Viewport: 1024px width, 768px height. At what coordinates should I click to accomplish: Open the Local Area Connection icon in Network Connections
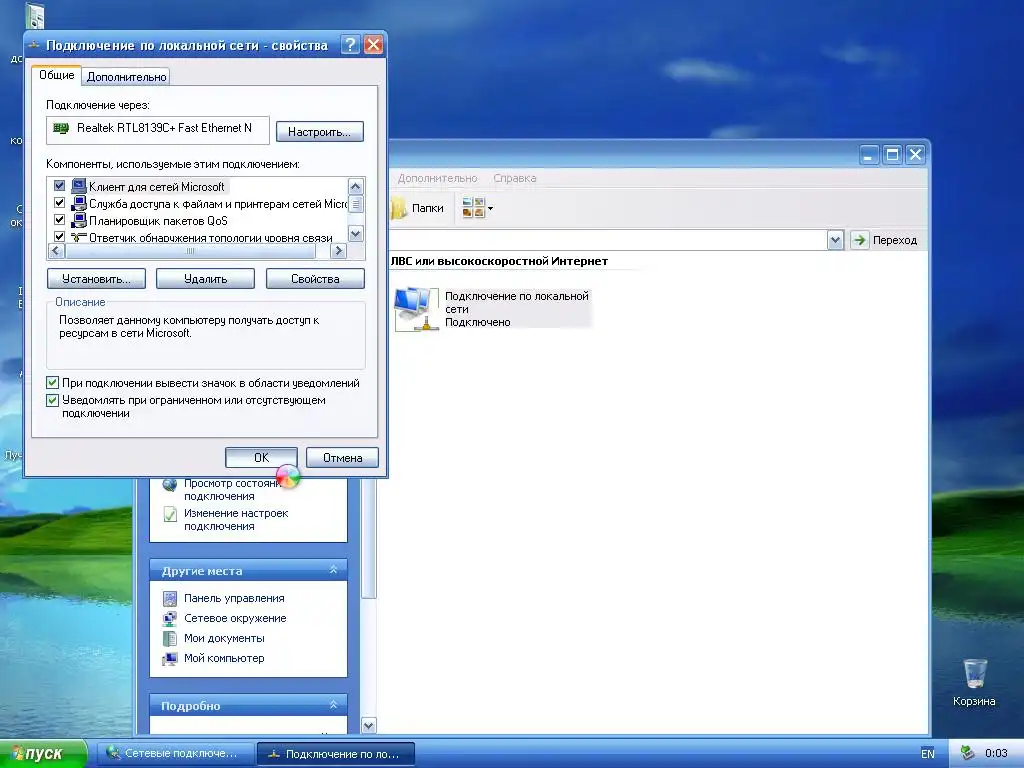(416, 309)
